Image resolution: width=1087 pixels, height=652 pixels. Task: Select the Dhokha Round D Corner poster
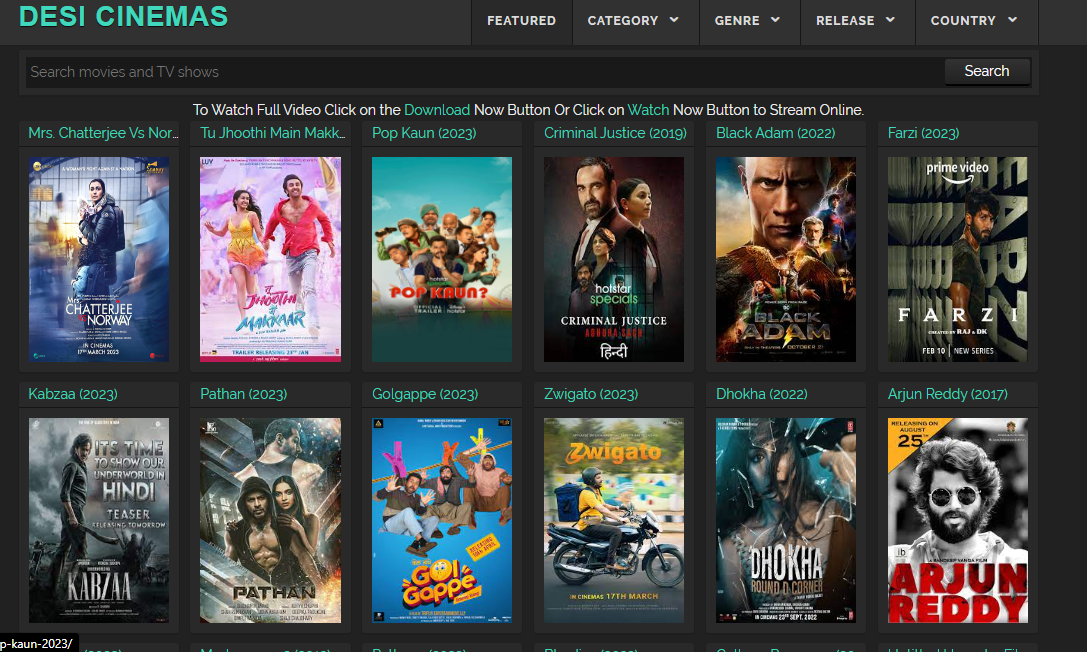(785, 520)
